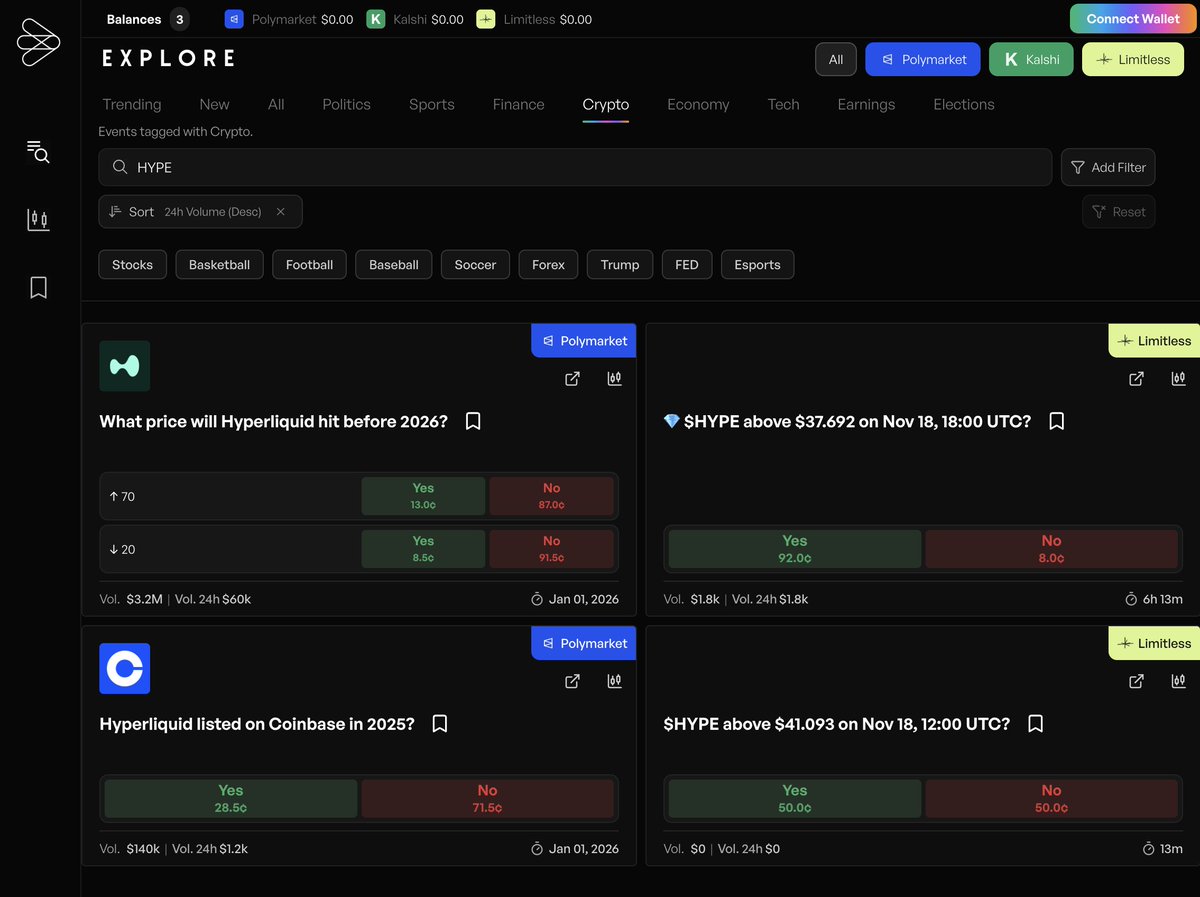Viewport: 1200px width, 897px height.
Task: Select the Trump tag chip
Action: (620, 265)
